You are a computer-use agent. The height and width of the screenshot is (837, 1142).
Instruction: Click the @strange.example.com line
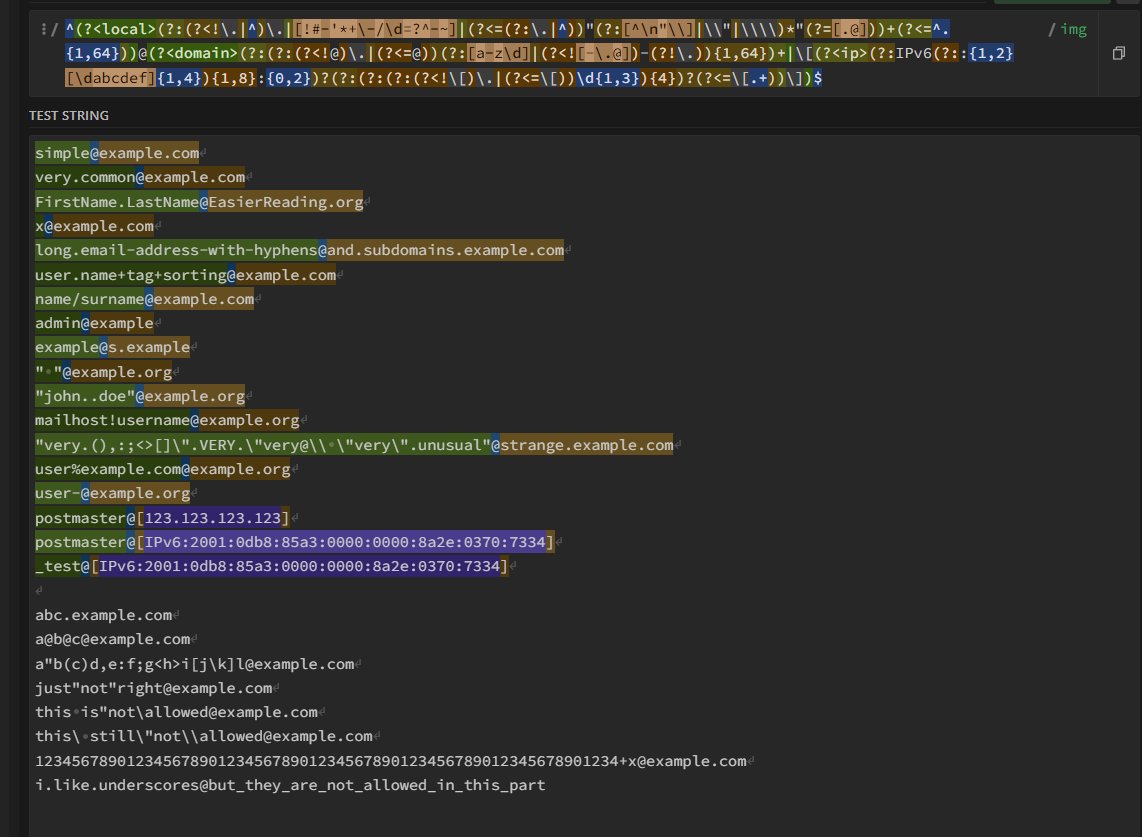tap(354, 444)
